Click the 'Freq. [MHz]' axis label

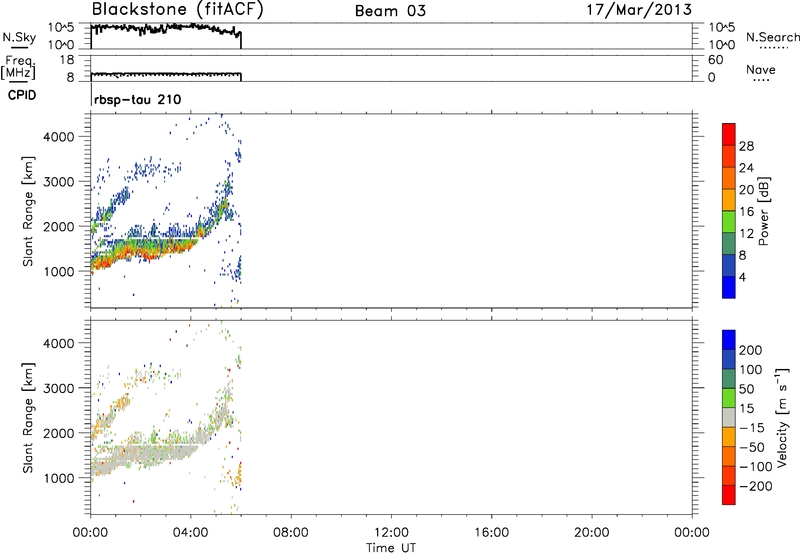pyautogui.click(x=19, y=67)
